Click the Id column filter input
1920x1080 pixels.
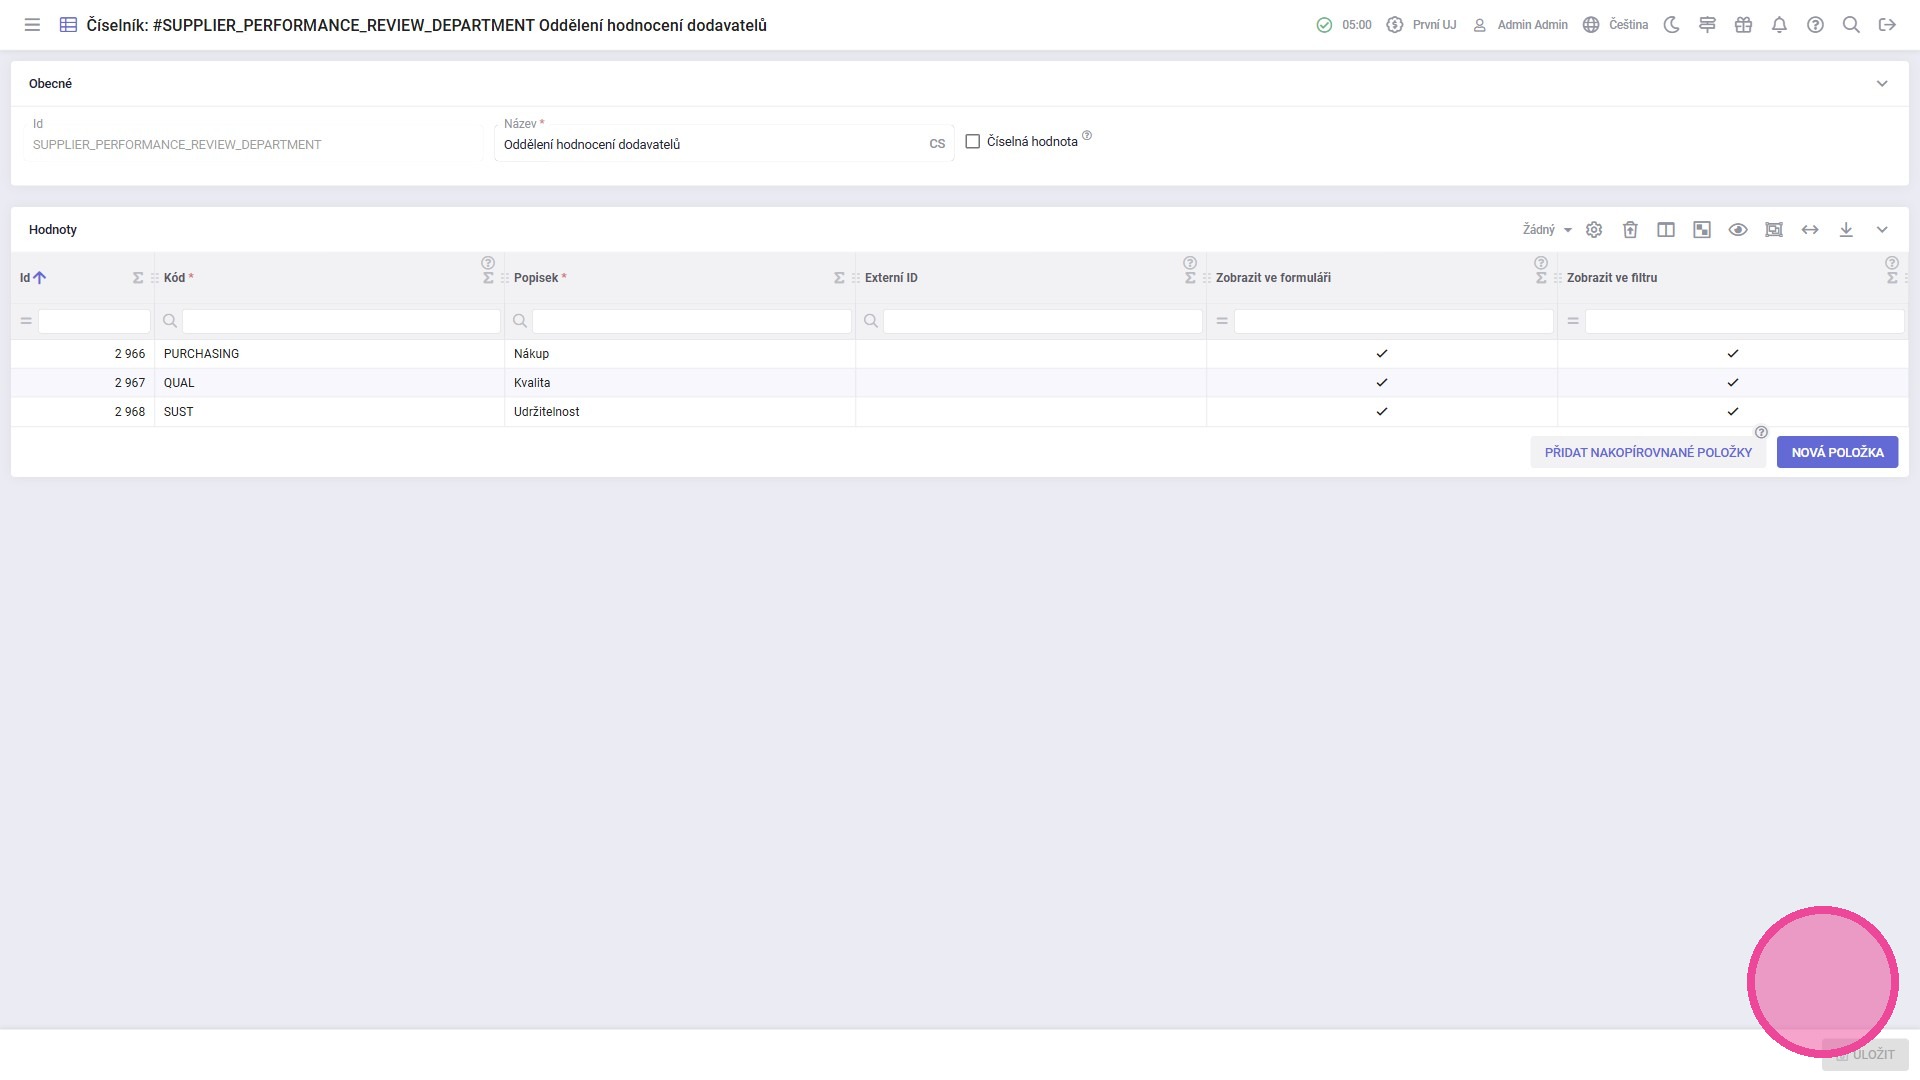point(94,321)
